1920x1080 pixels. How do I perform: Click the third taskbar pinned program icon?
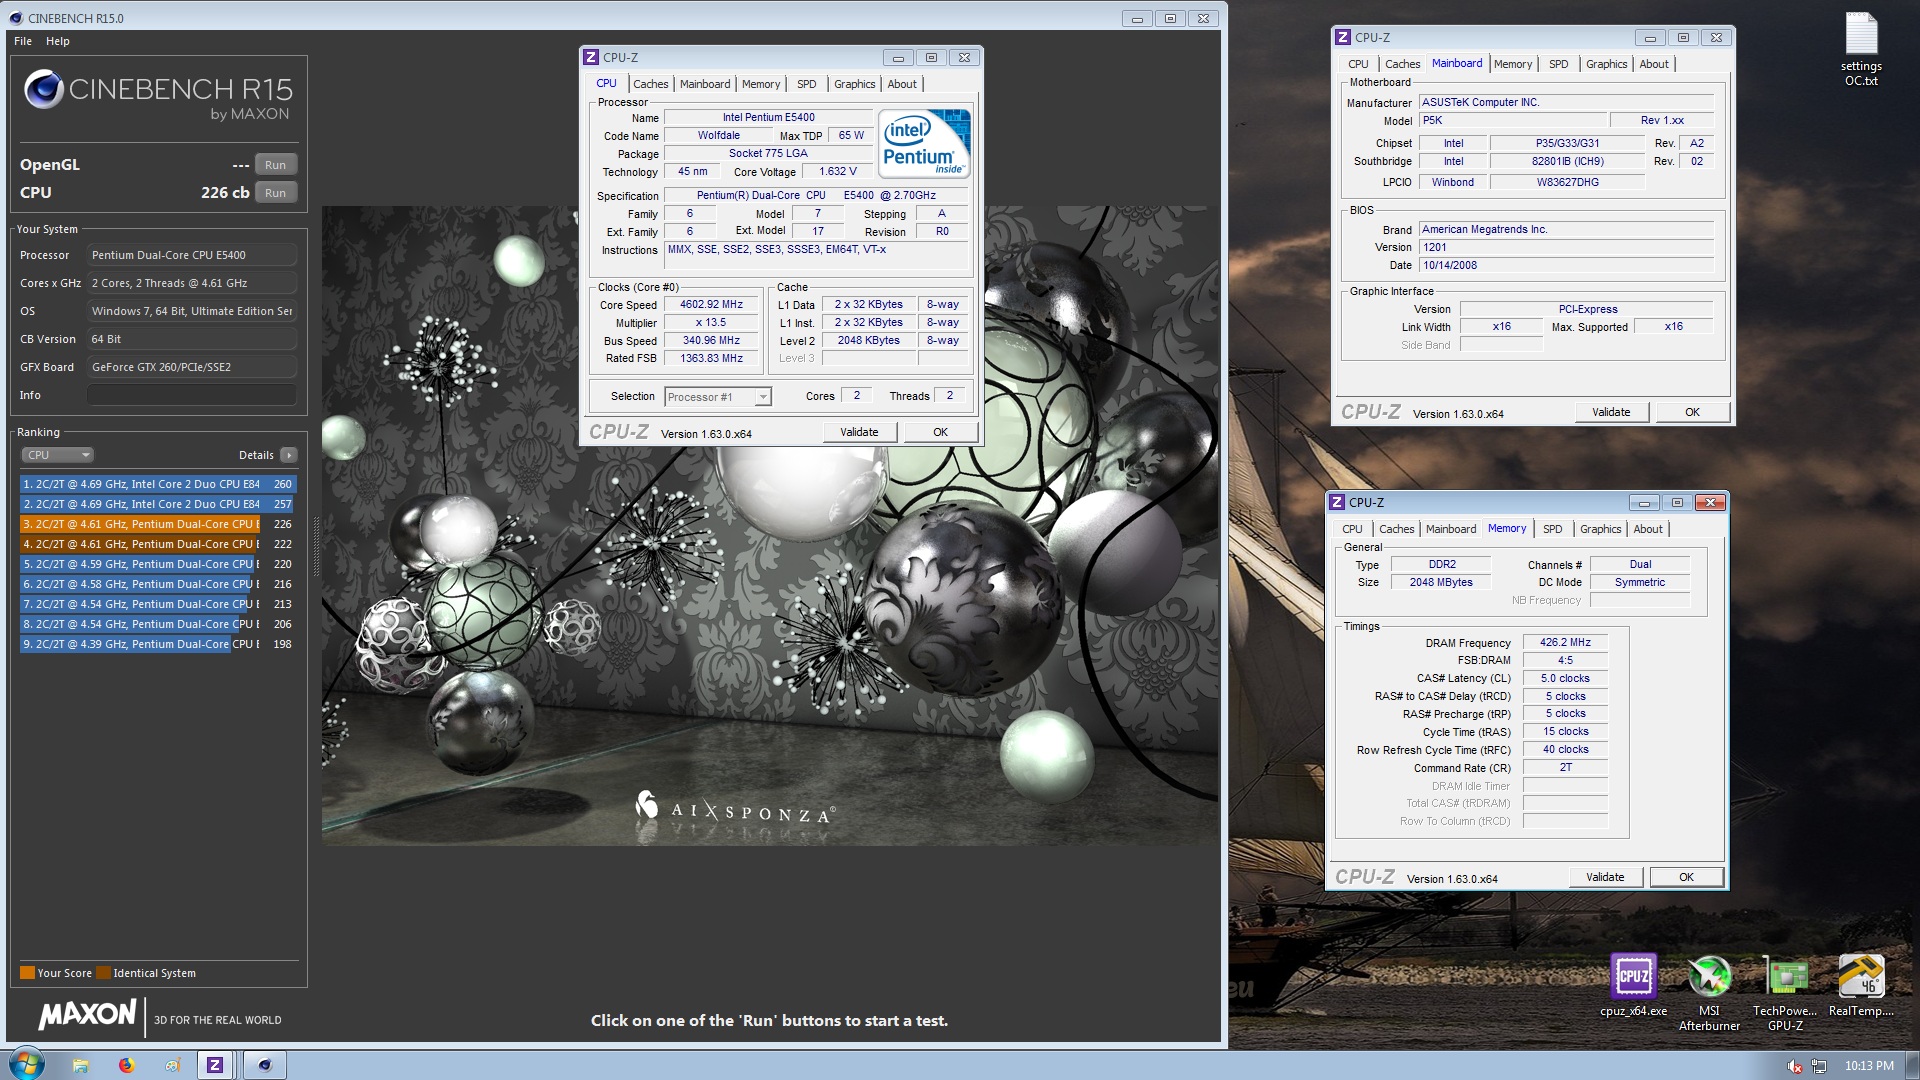[172, 1065]
